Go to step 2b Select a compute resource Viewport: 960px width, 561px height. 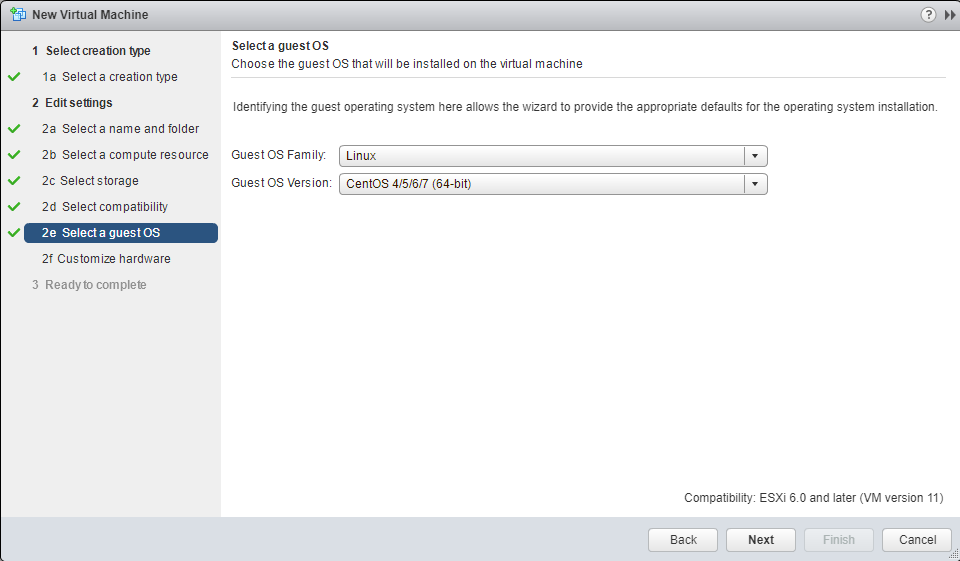point(125,154)
